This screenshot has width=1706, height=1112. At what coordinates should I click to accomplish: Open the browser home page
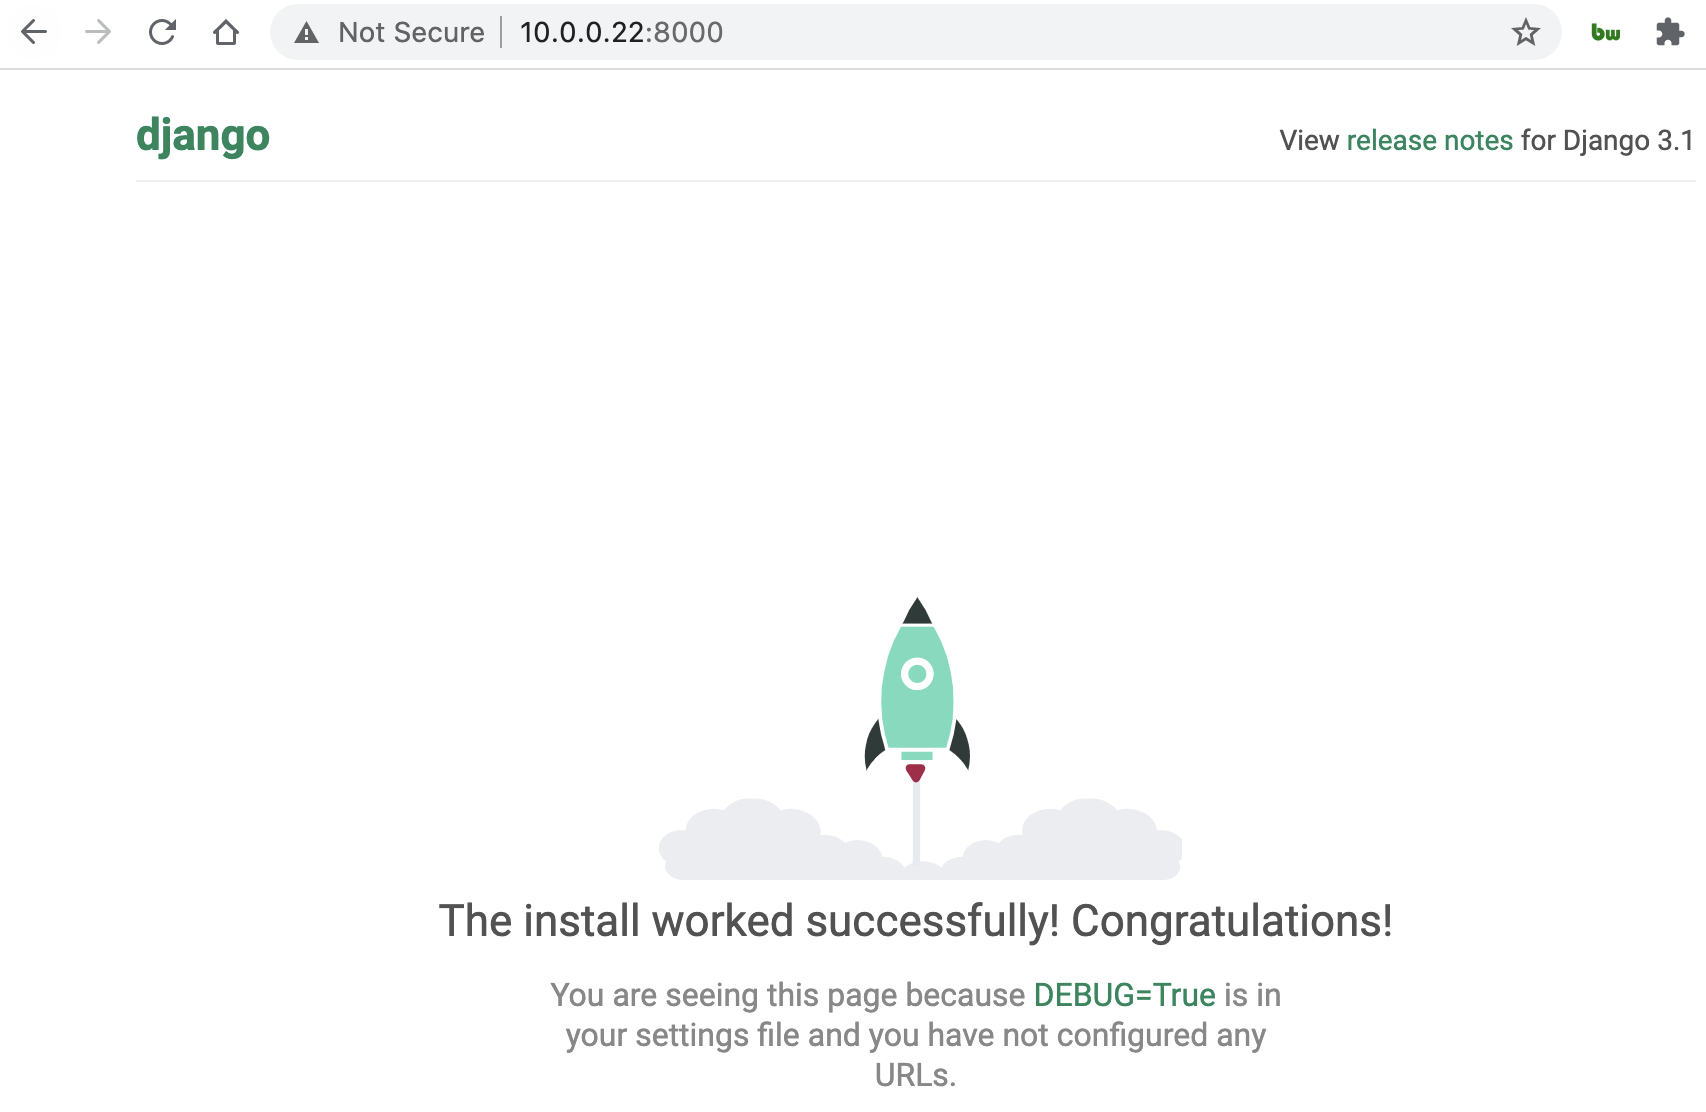226,32
